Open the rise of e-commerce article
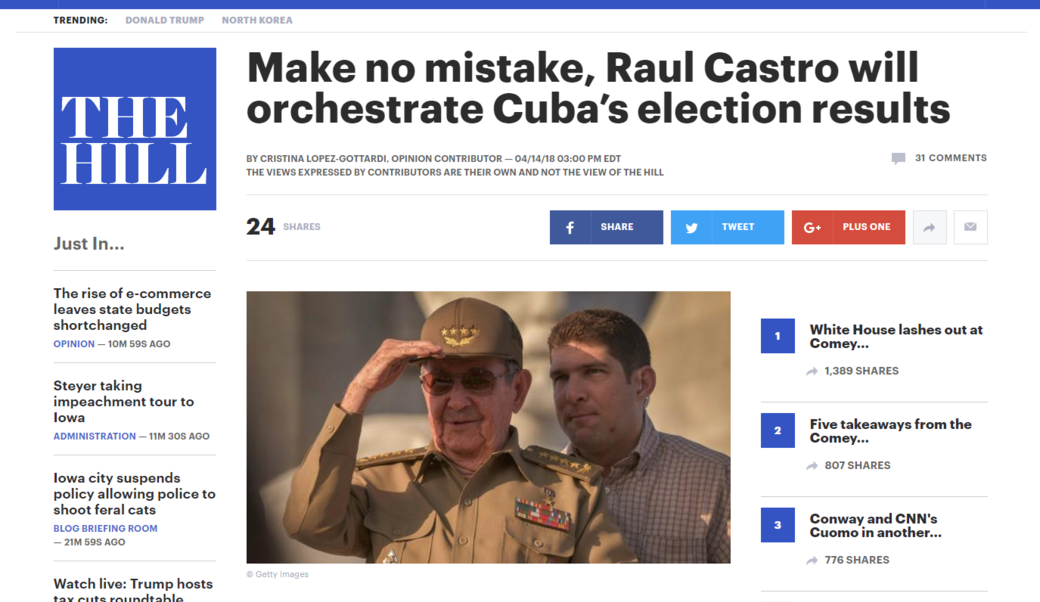1040x602 pixels. tap(133, 309)
